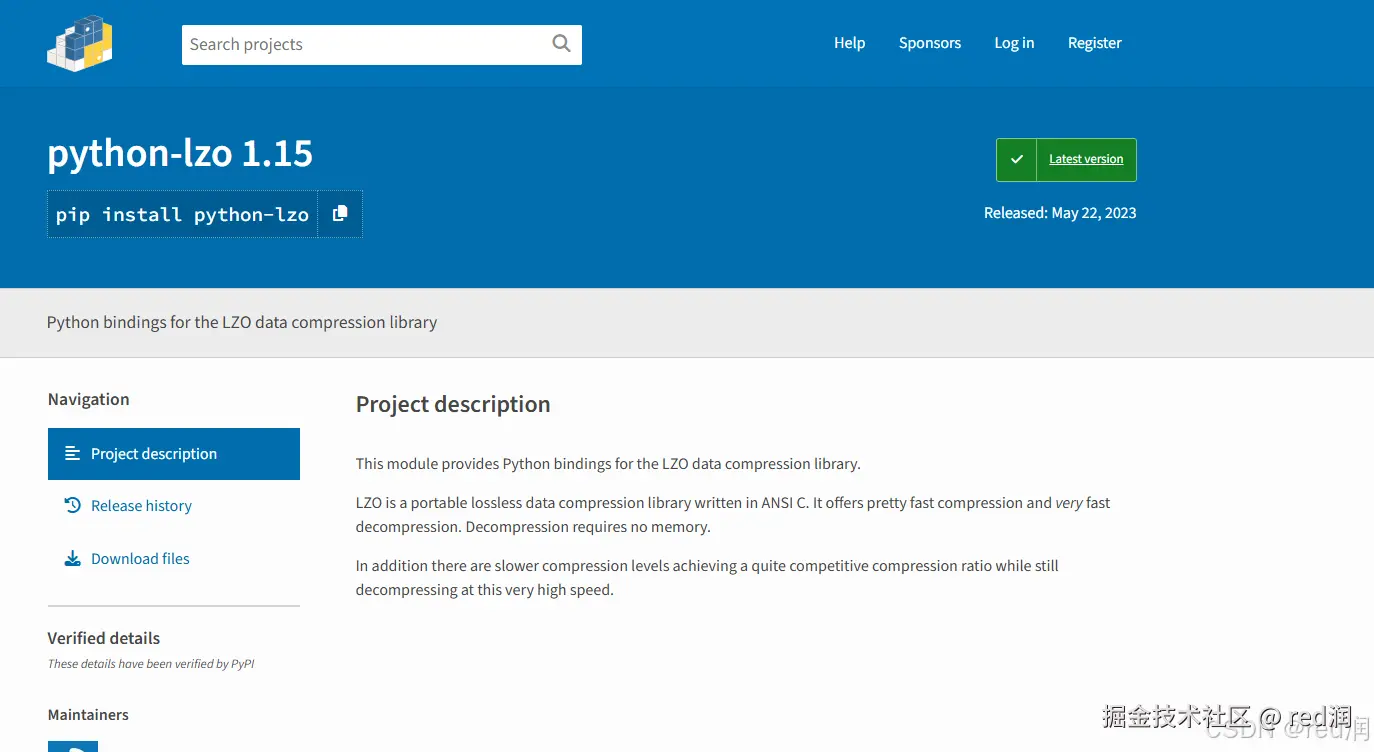Viewport: 1374px width, 752px height.
Task: Click the Maintainers heading
Action: [x=88, y=715]
